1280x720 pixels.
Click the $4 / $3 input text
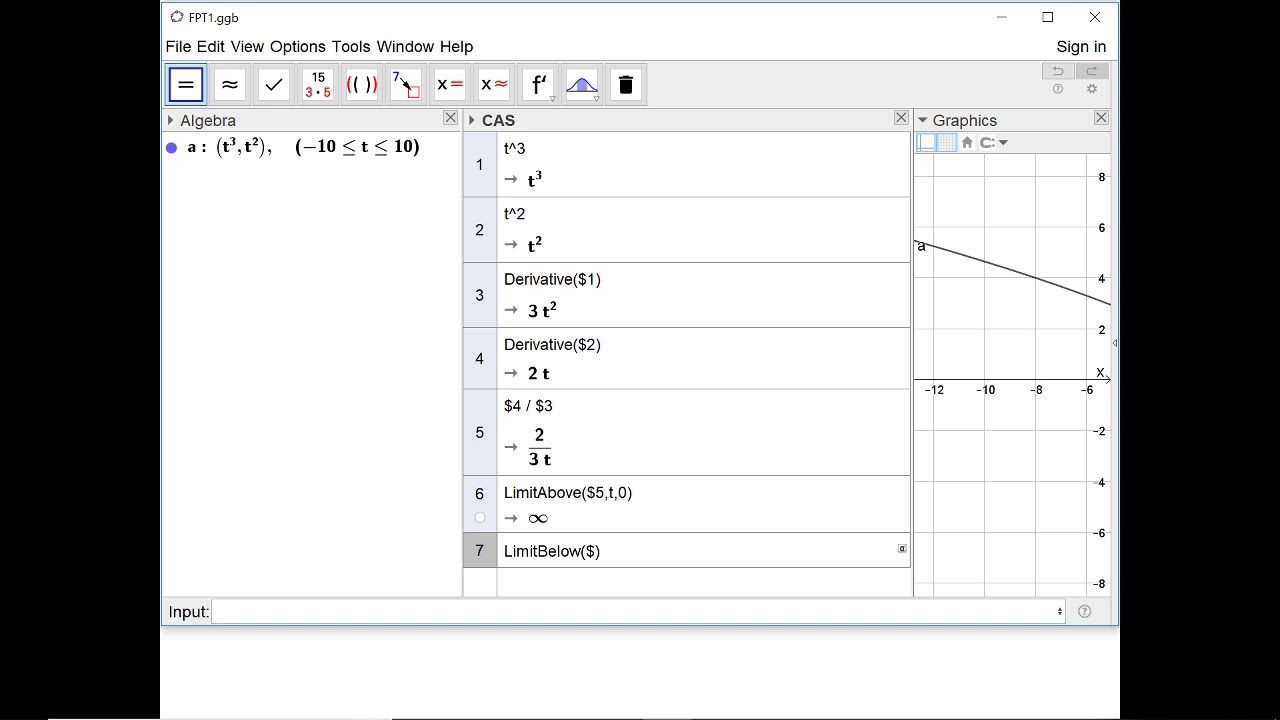click(528, 406)
